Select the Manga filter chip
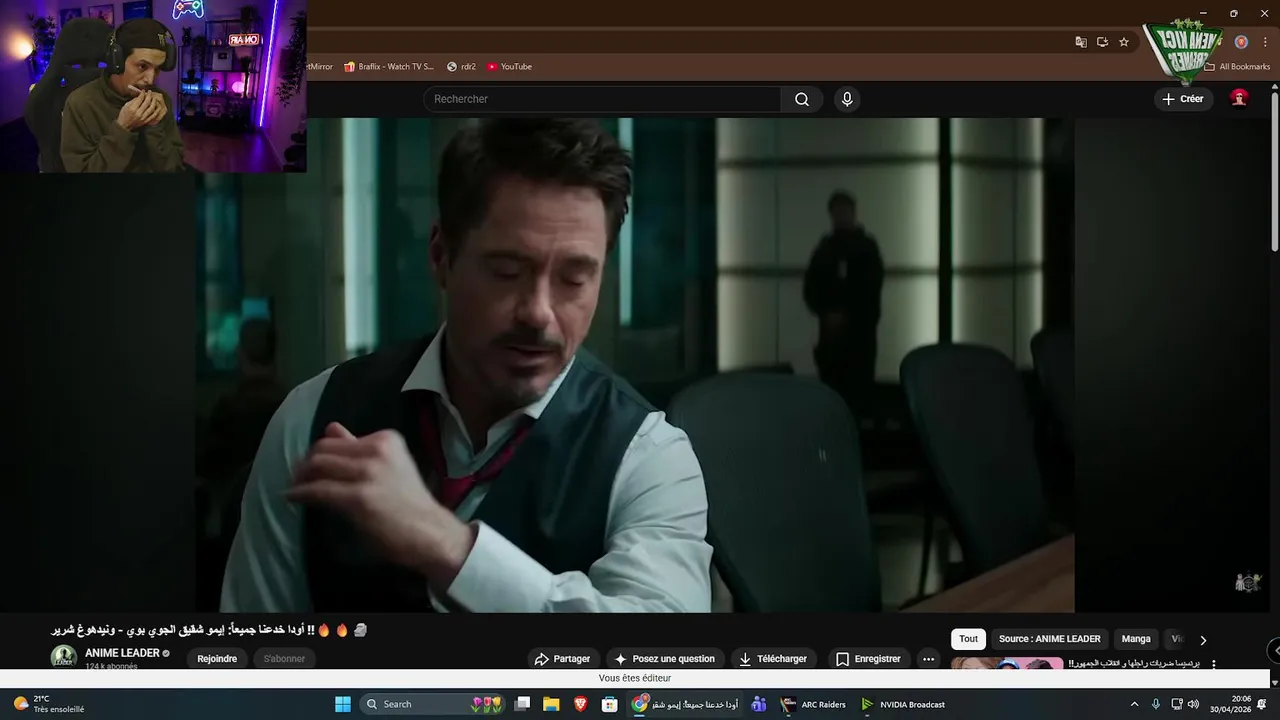 (1136, 639)
